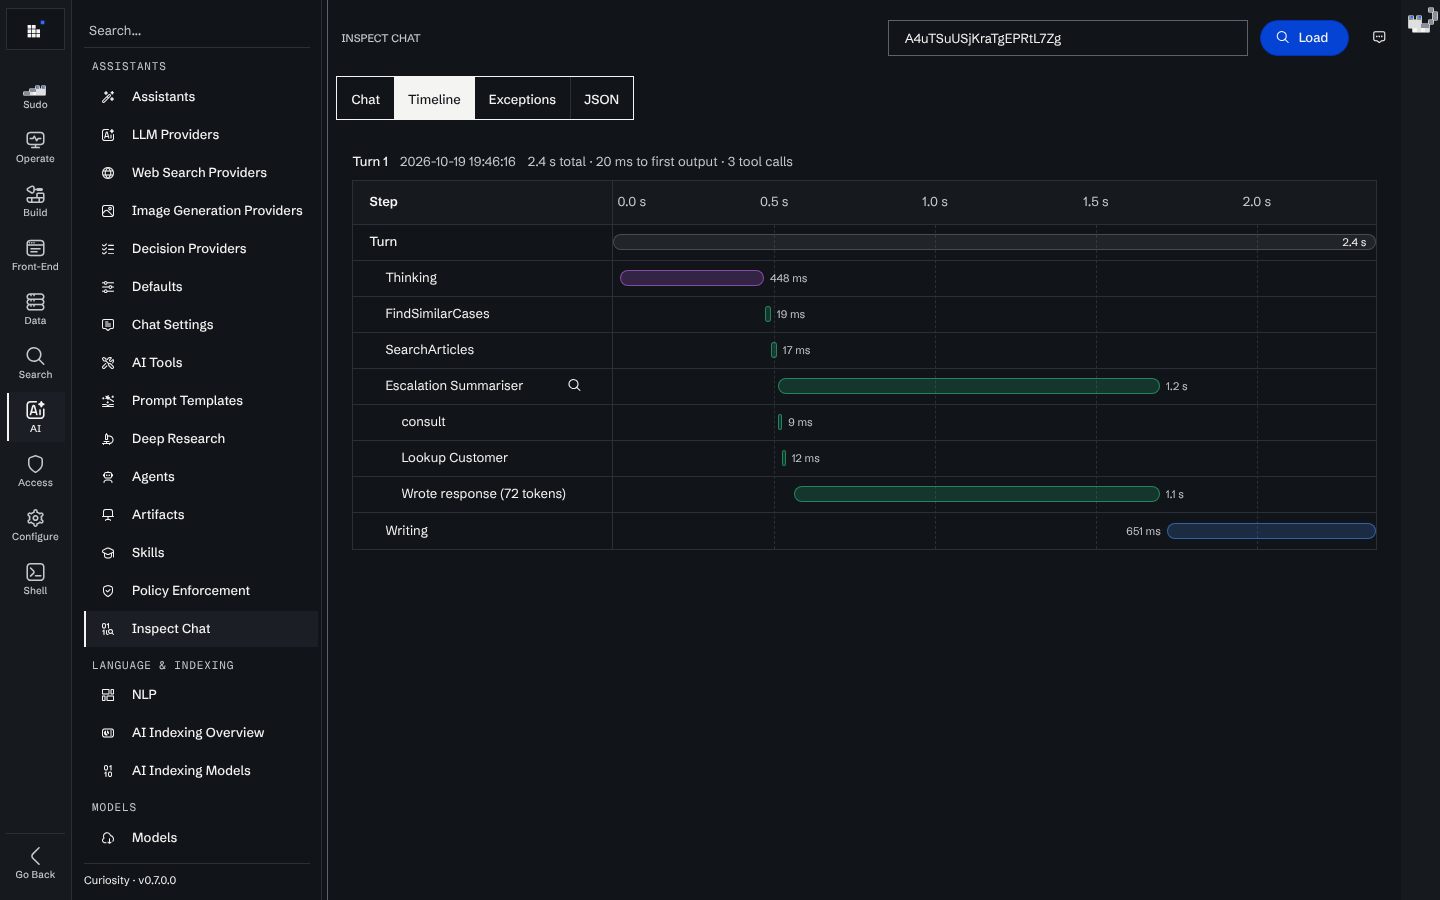Switch to the Chat tab
Screen dimensions: 1440x900
click(x=365, y=99)
